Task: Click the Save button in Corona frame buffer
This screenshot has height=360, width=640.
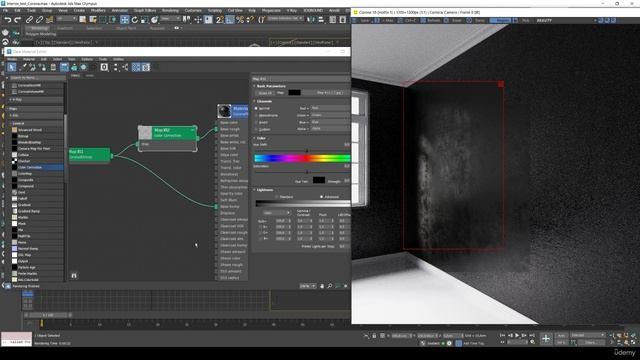Action: [364, 20]
